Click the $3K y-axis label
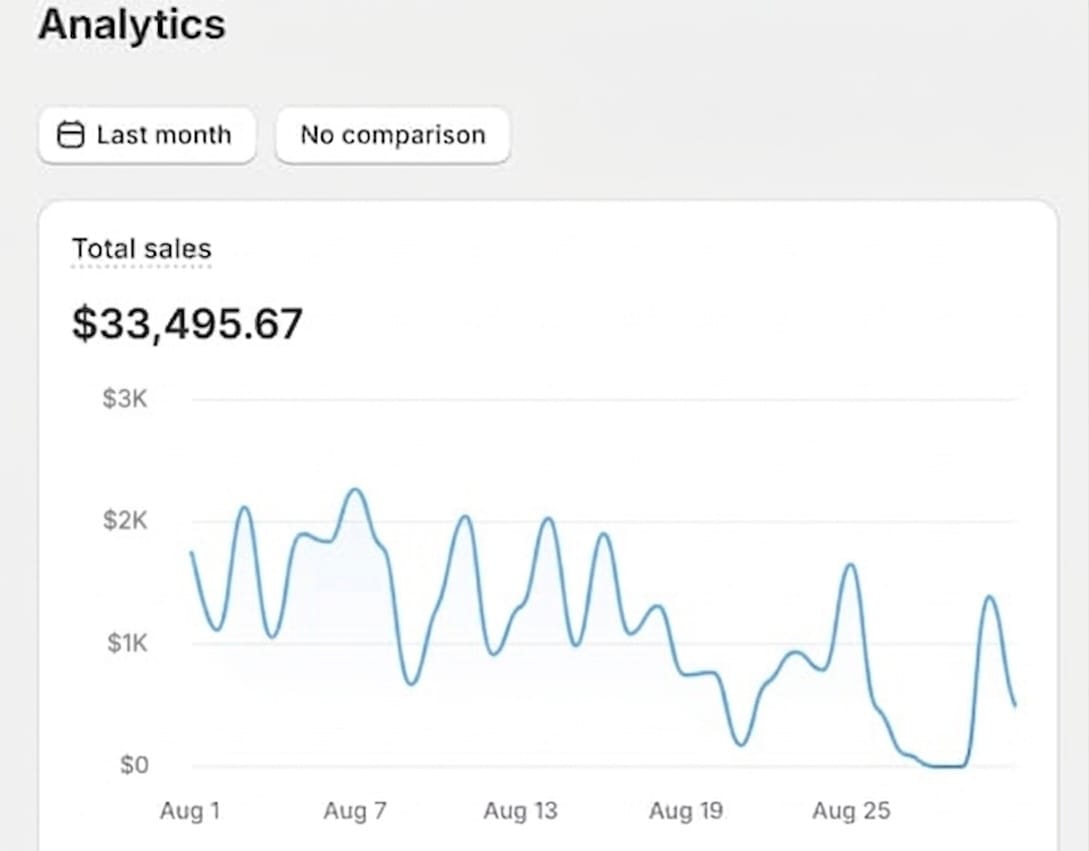 coord(125,399)
